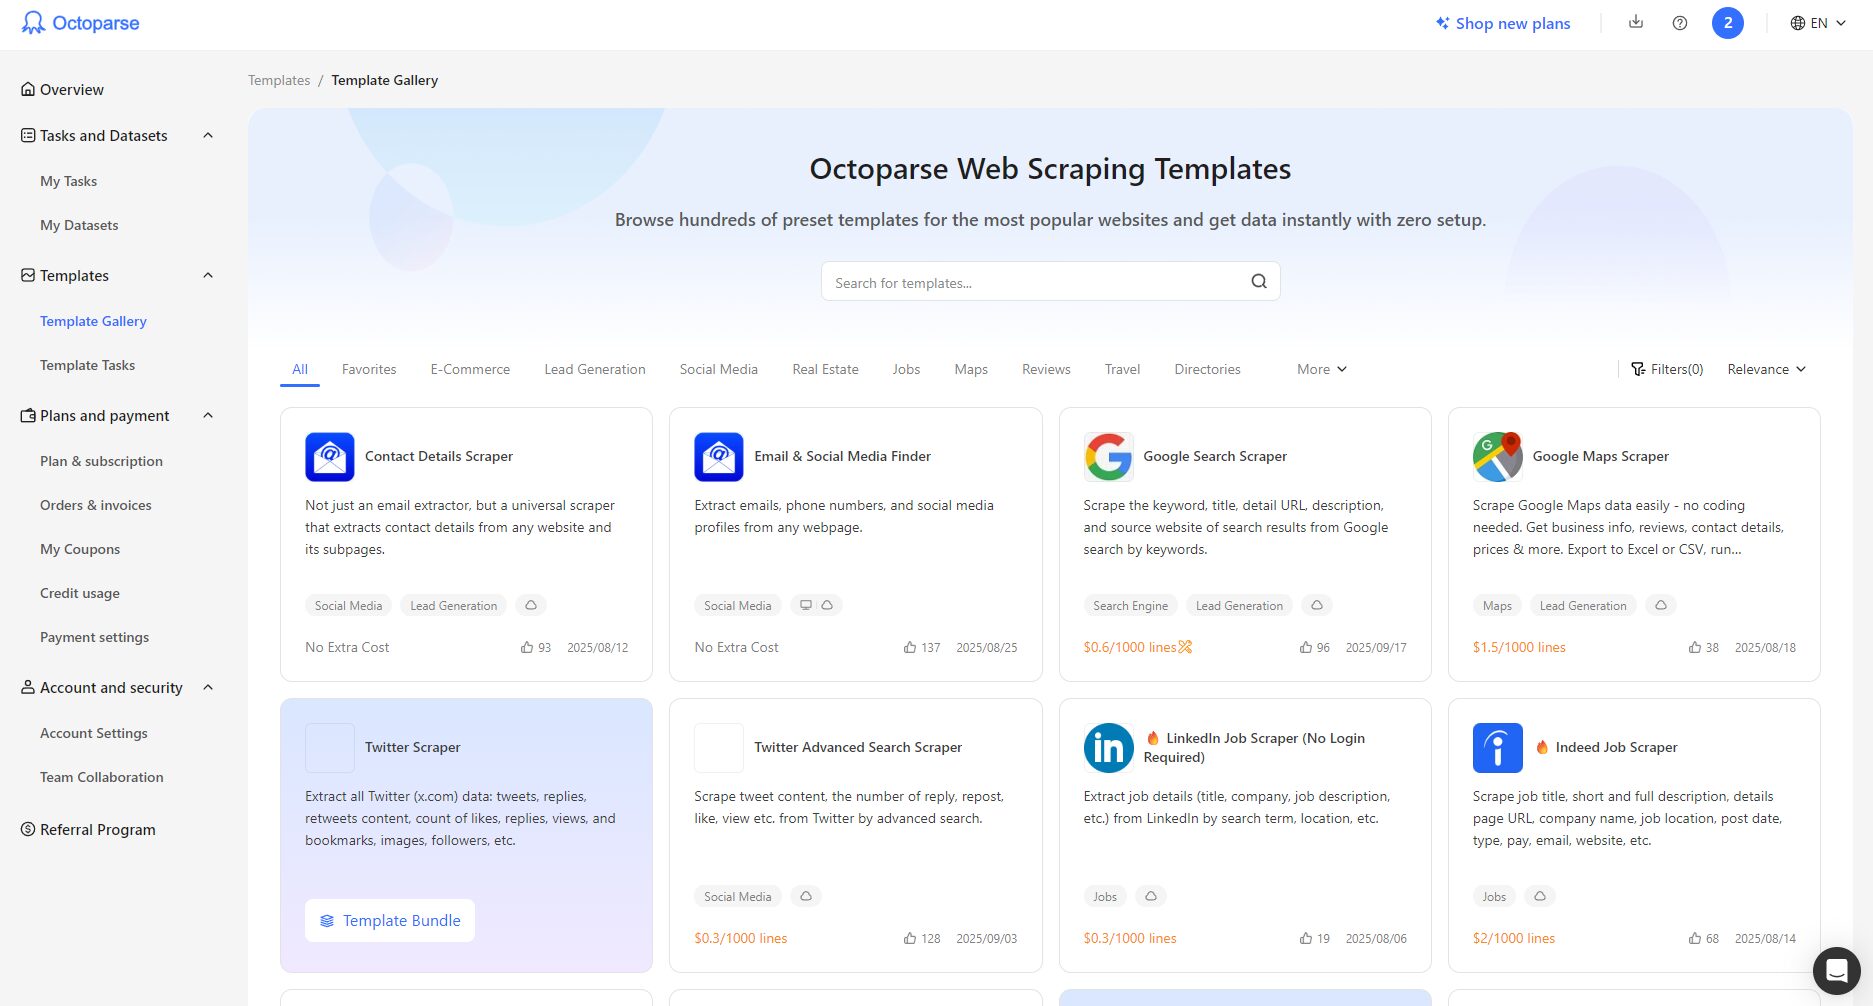Open Credit usage page
This screenshot has width=1873, height=1006.
[x=80, y=593]
